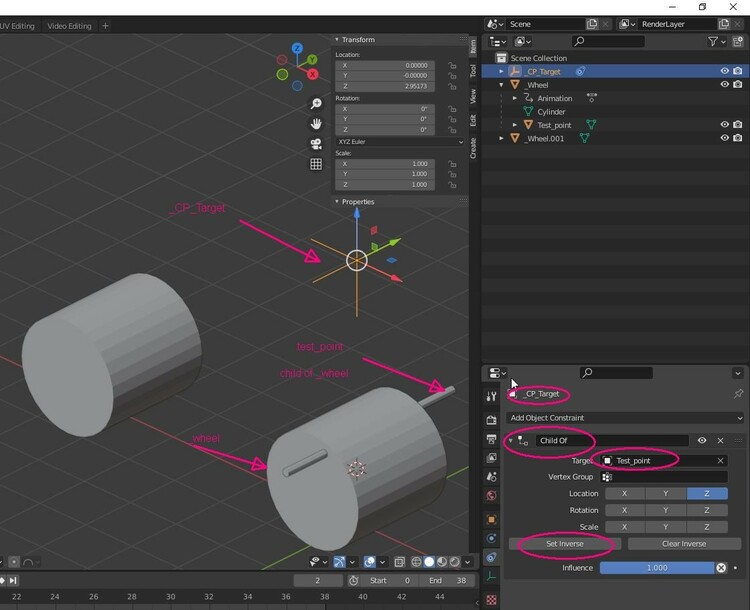750x610 pixels.
Task: Switch orthographic perspective with grid icon
Action: coord(316,164)
